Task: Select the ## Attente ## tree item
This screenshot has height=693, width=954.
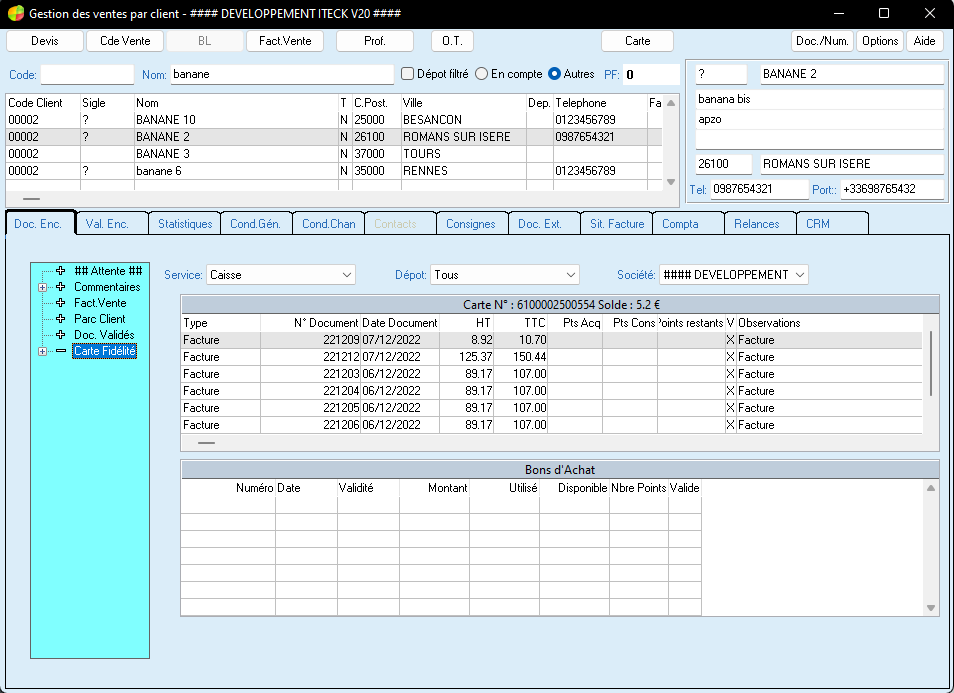Action: click(x=108, y=271)
